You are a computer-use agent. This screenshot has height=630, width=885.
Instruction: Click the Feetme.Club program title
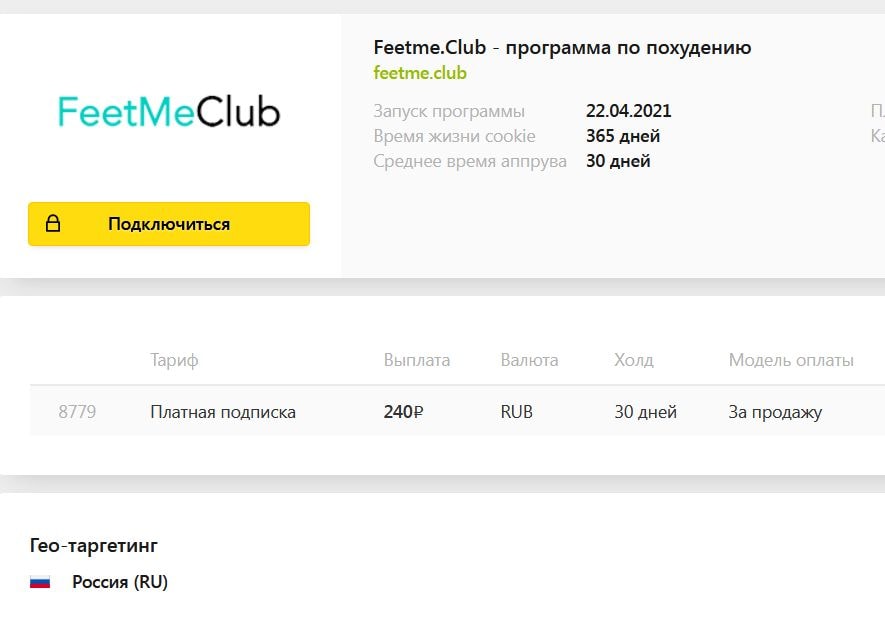click(x=562, y=47)
